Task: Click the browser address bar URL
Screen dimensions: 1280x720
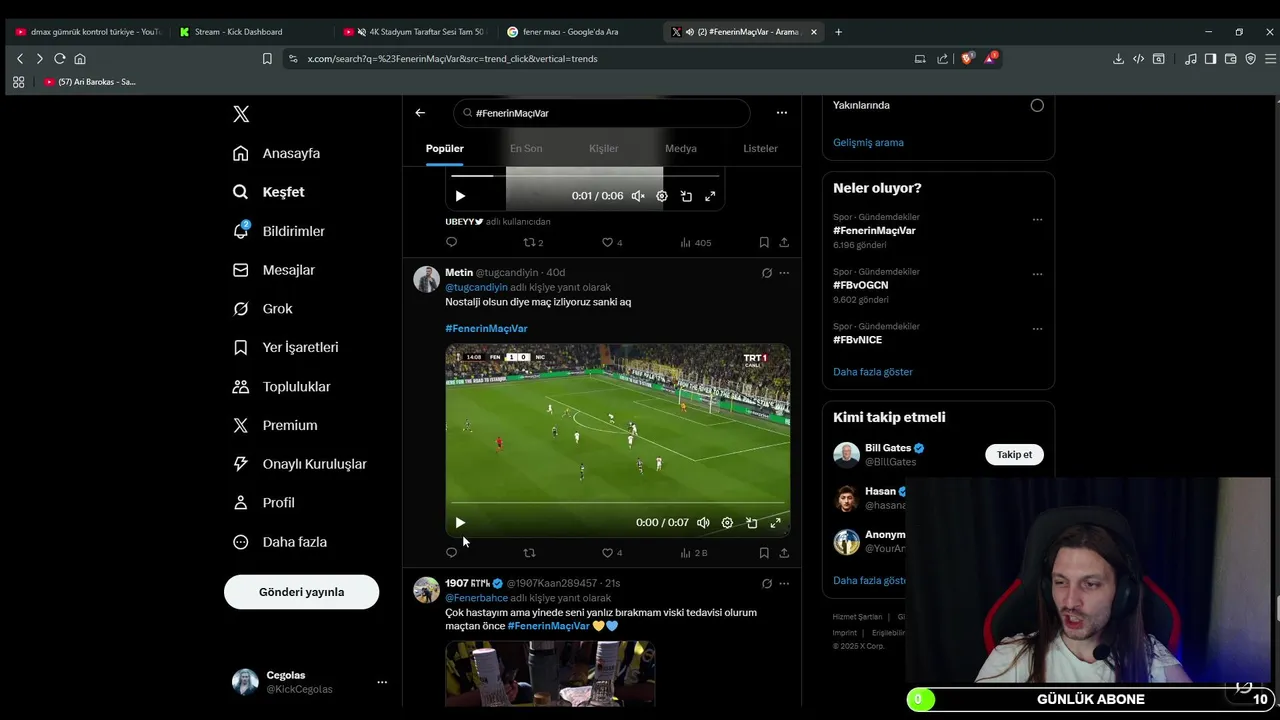Action: (452, 59)
